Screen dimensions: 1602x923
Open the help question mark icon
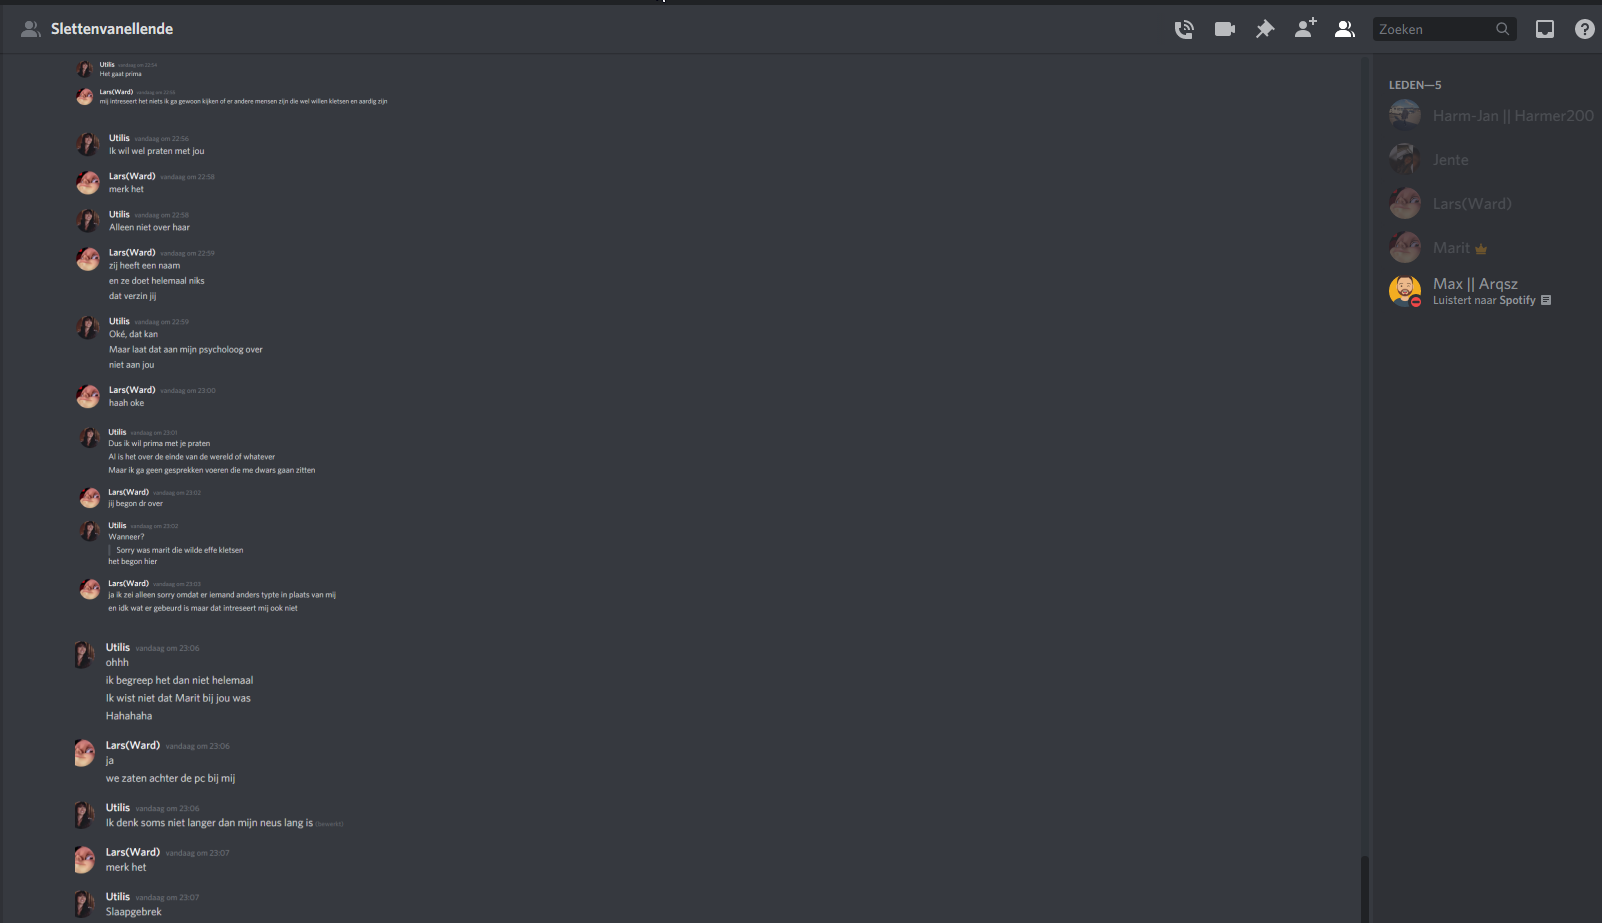[1585, 29]
